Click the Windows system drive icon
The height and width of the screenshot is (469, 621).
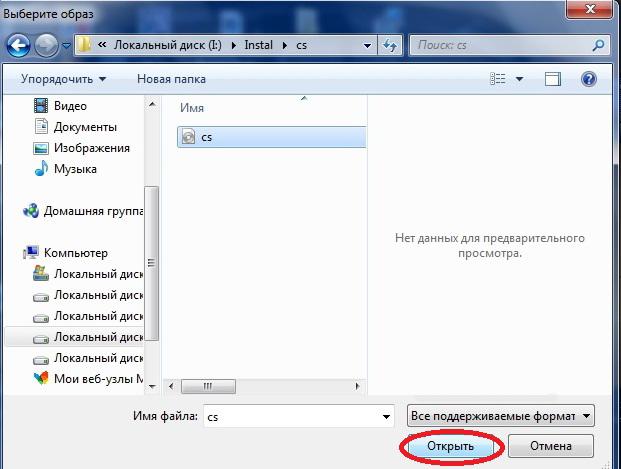41,274
